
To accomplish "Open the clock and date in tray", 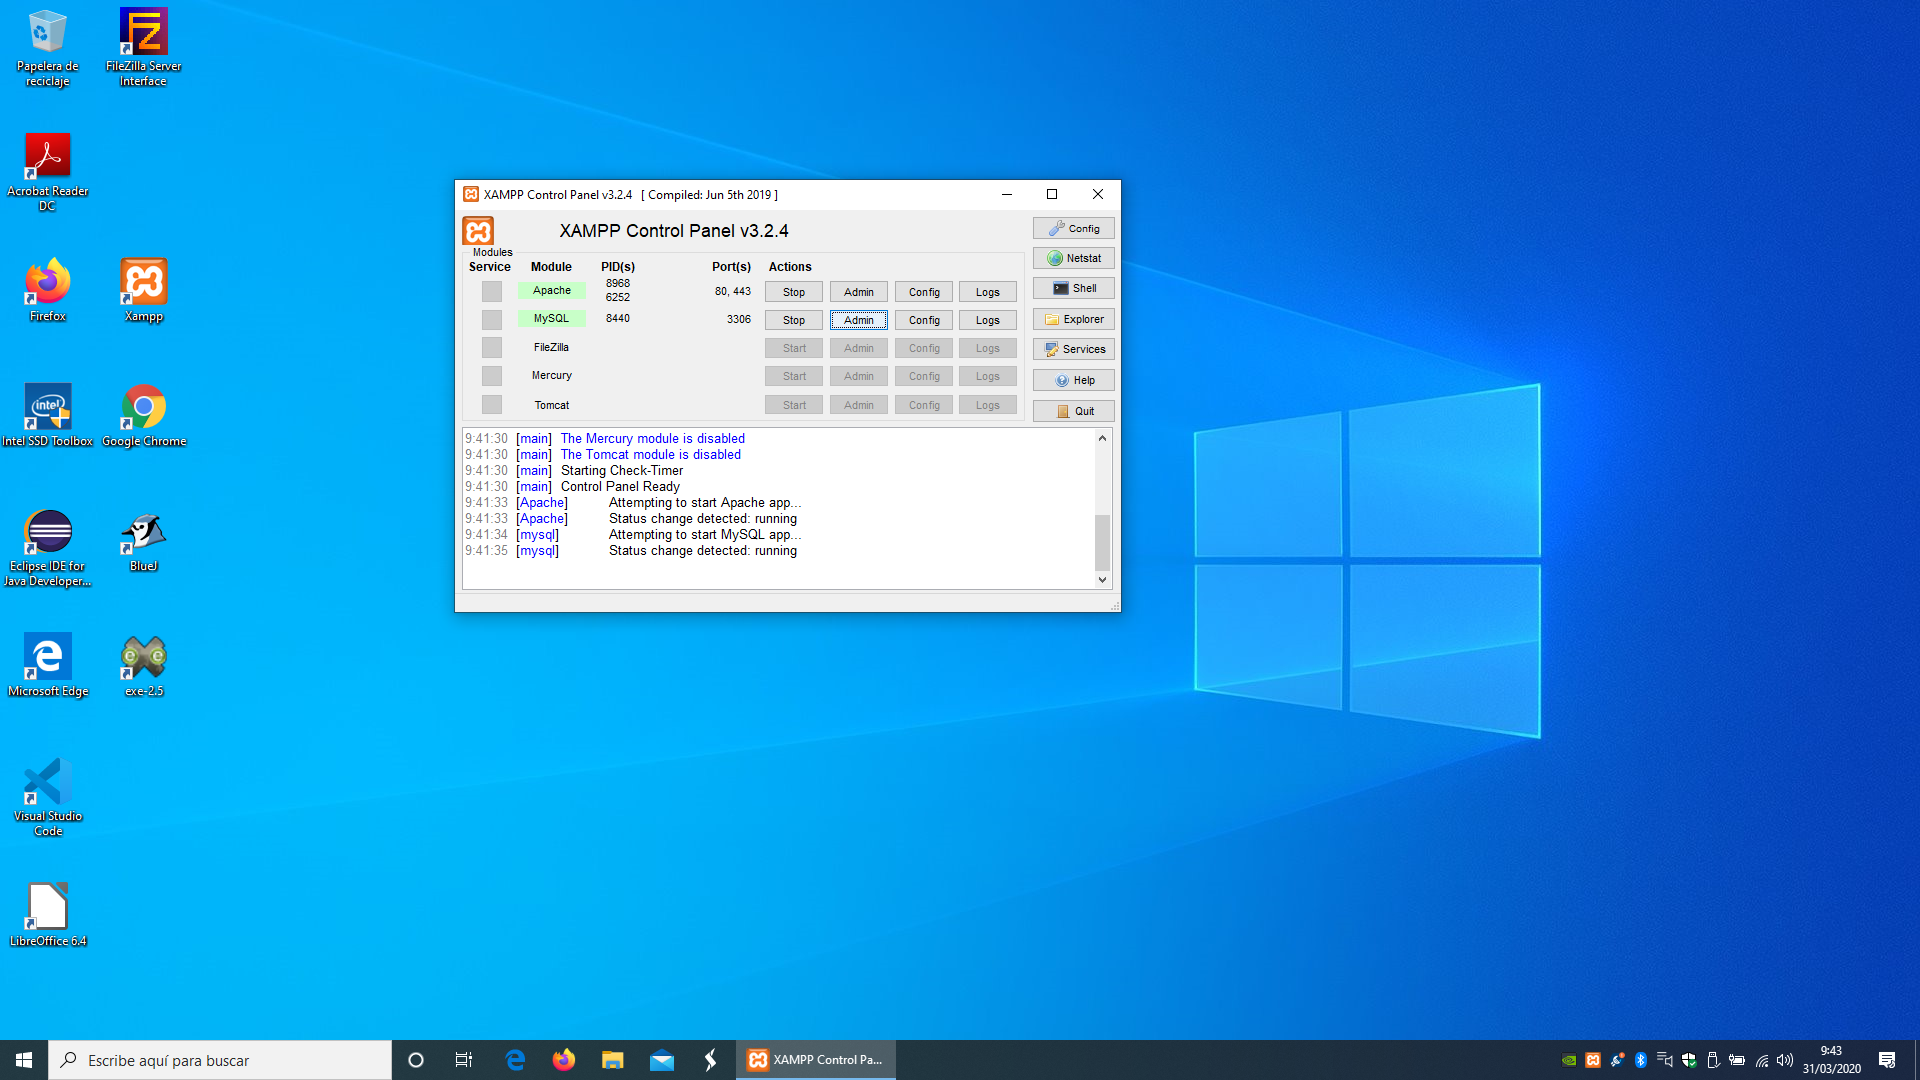I will point(1831,1060).
